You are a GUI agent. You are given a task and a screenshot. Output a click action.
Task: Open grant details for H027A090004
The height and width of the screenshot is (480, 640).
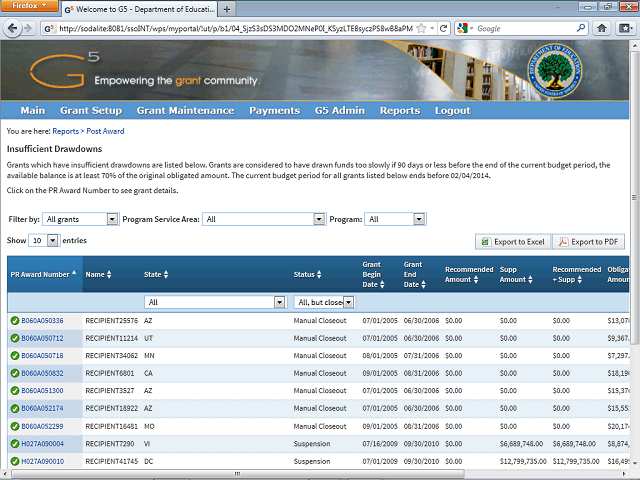42,444
